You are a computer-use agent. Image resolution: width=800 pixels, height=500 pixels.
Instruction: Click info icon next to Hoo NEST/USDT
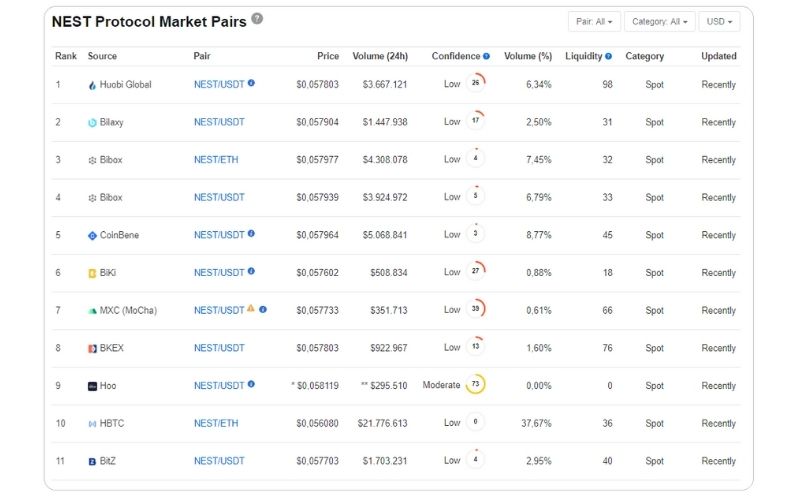pyautogui.click(x=251, y=384)
